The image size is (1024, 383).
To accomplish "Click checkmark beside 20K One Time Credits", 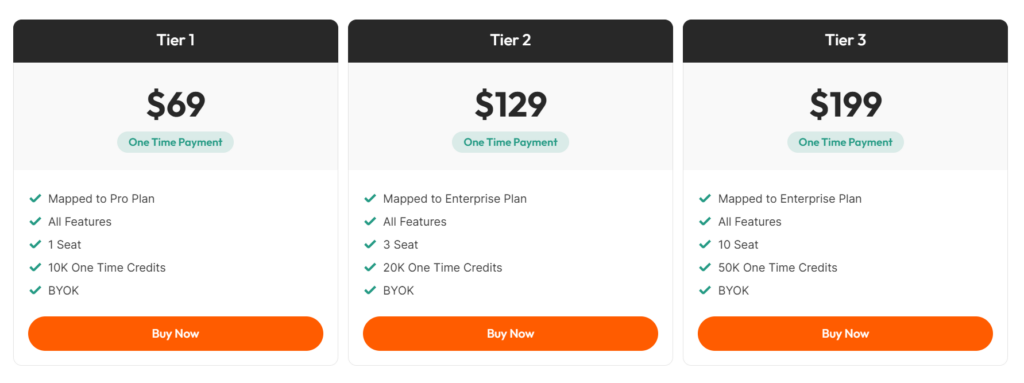I will (x=370, y=267).
